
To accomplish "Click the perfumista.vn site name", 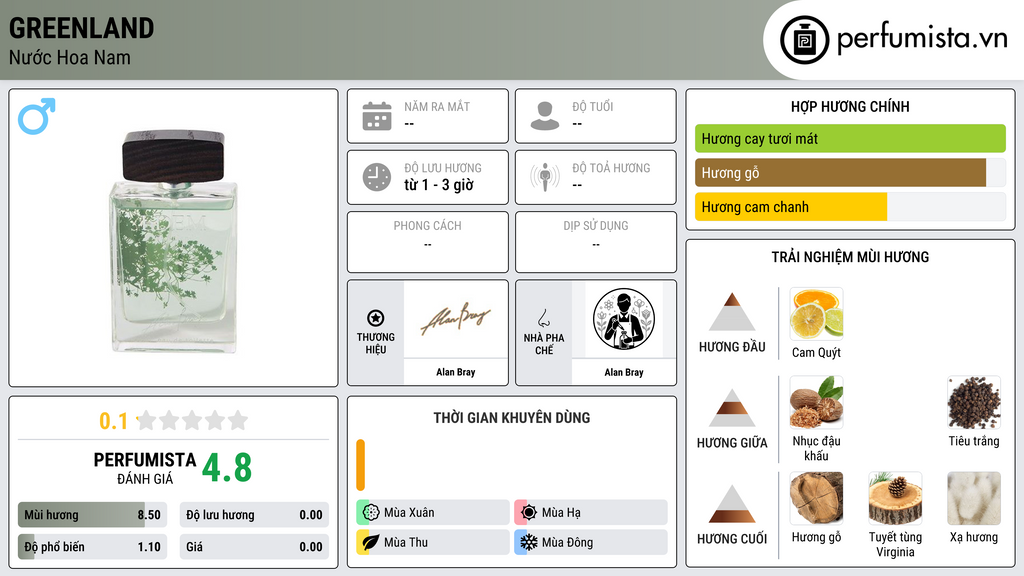I will click(922, 39).
